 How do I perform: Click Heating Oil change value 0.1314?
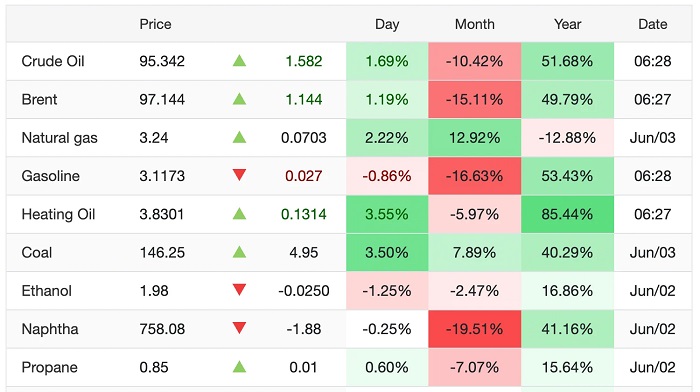(304, 214)
